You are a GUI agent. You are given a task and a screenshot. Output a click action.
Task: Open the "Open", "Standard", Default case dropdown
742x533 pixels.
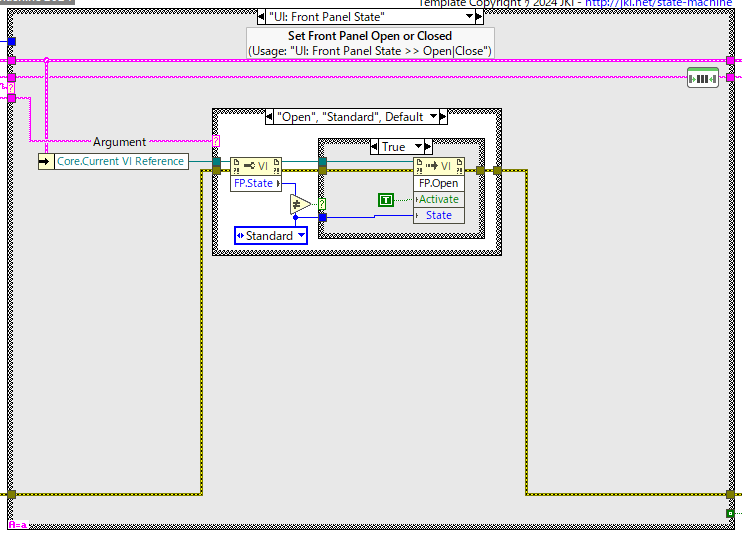[x=433, y=116]
